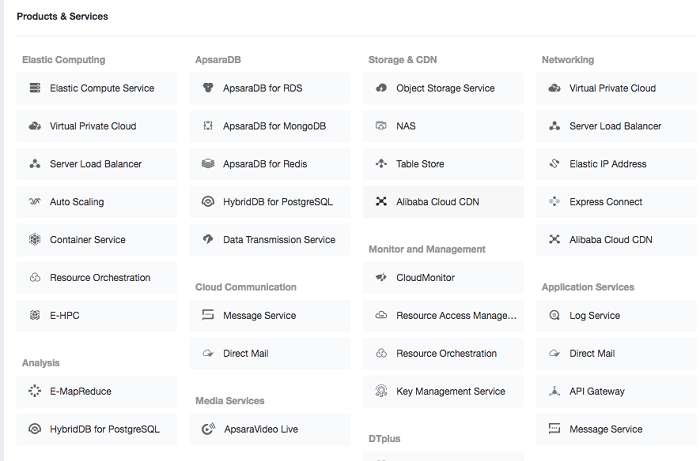700x461 pixels.
Task: Open Alibaba Cloud CDN under Storage & CDN
Action: (443, 202)
